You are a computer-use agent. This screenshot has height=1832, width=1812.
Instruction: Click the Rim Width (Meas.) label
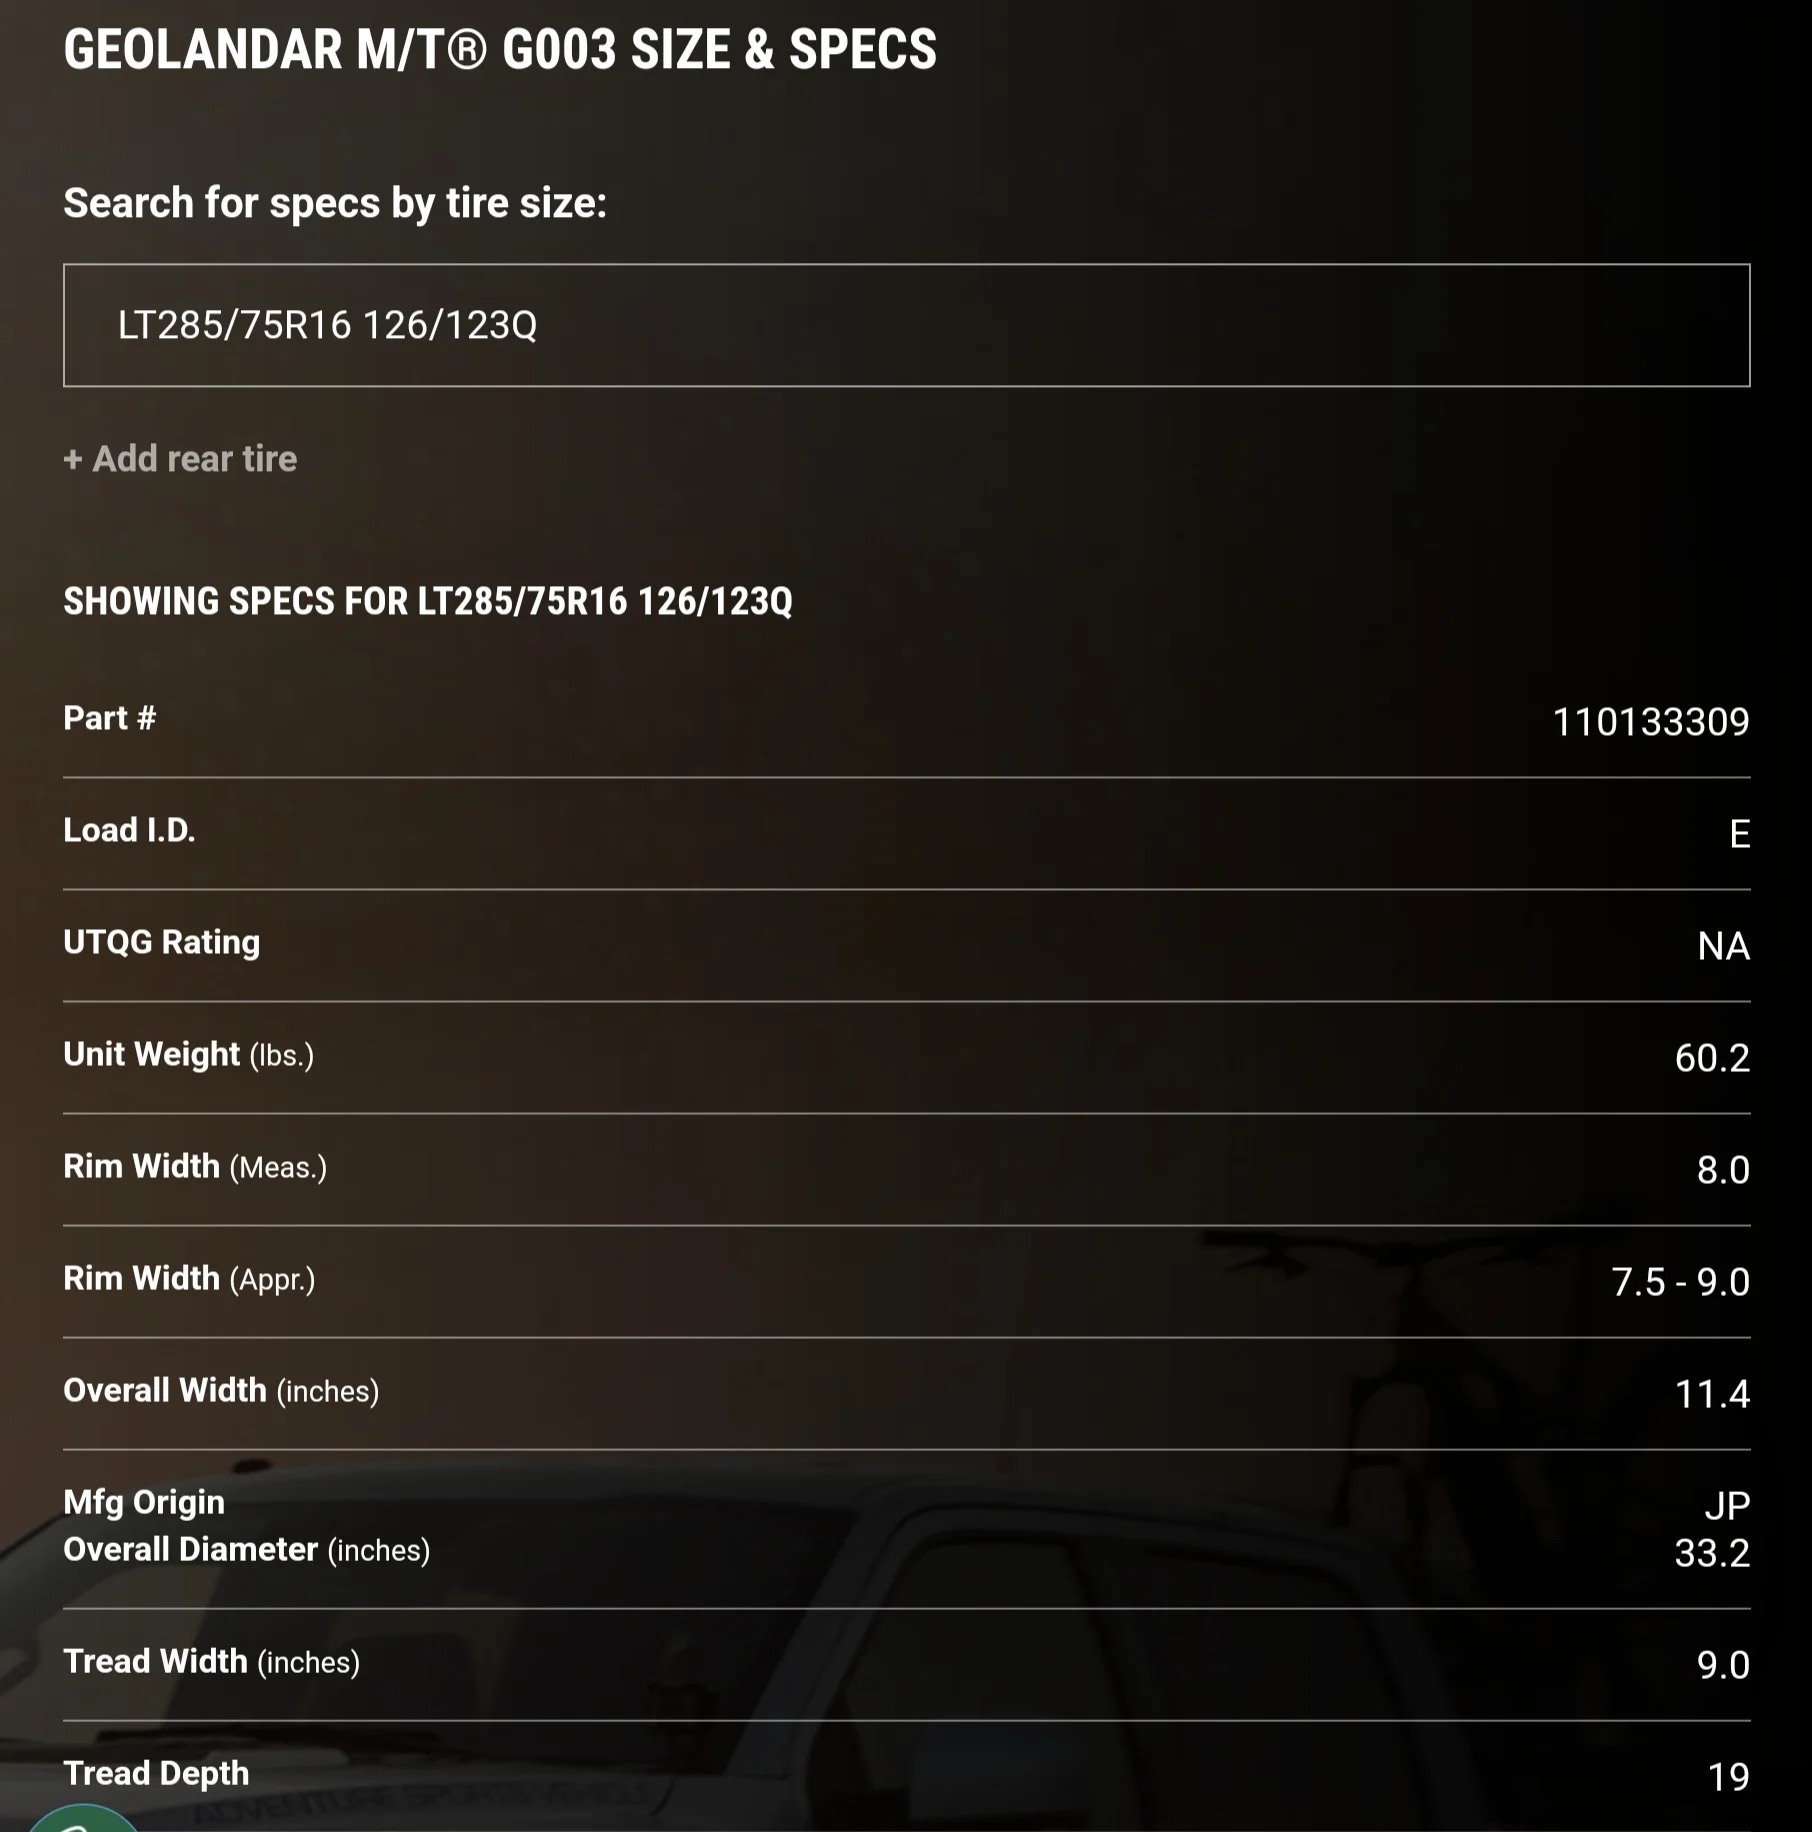(195, 1166)
